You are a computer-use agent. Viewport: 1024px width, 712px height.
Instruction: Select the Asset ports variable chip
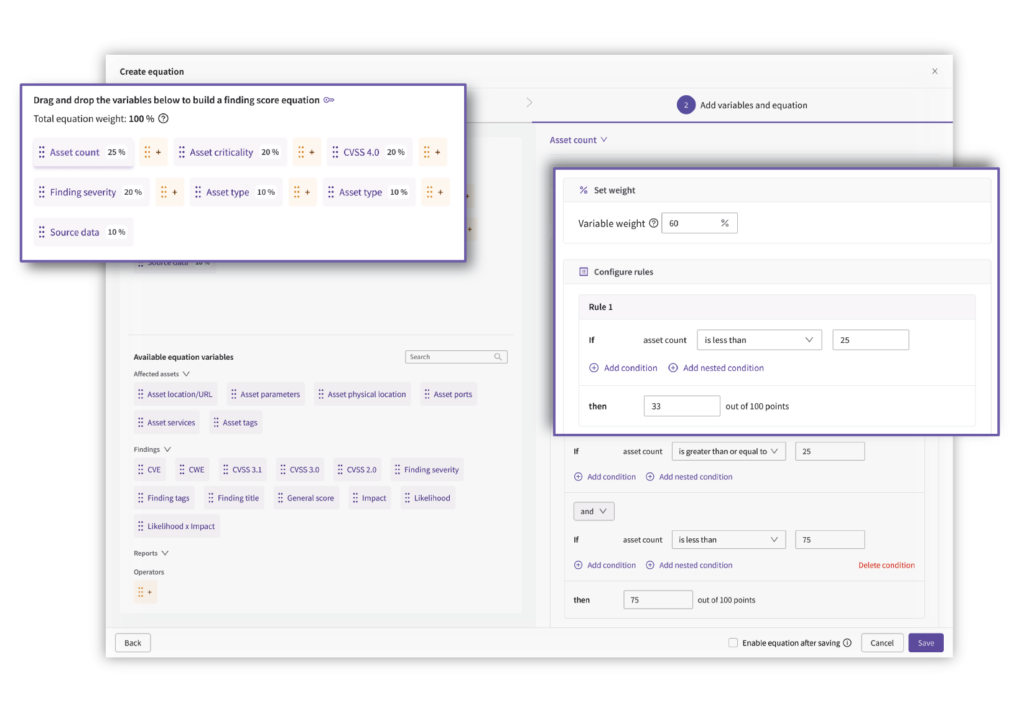(448, 395)
